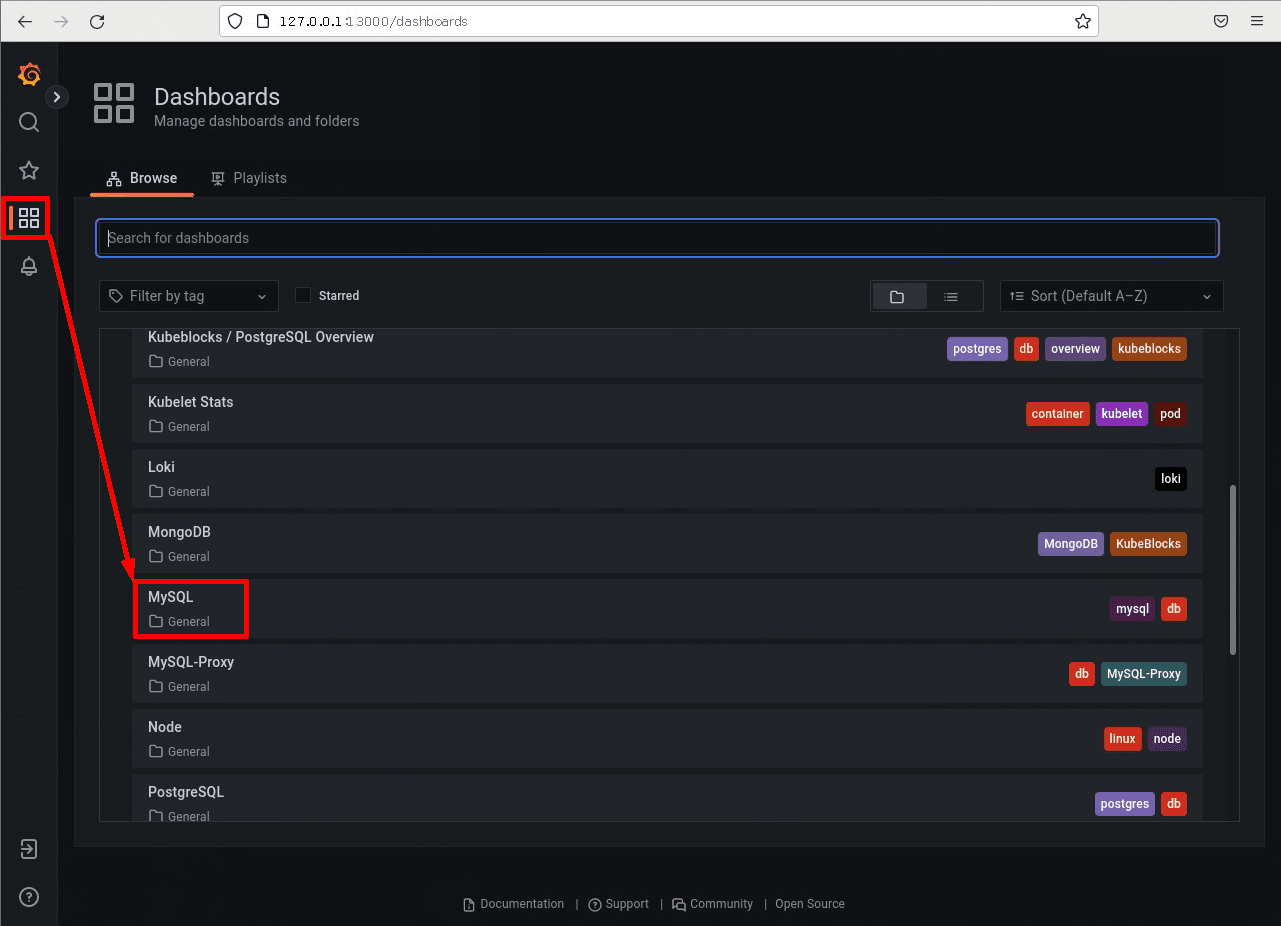
Task: Filter by the lowercase kubeblocks tag
Action: click(x=1149, y=349)
